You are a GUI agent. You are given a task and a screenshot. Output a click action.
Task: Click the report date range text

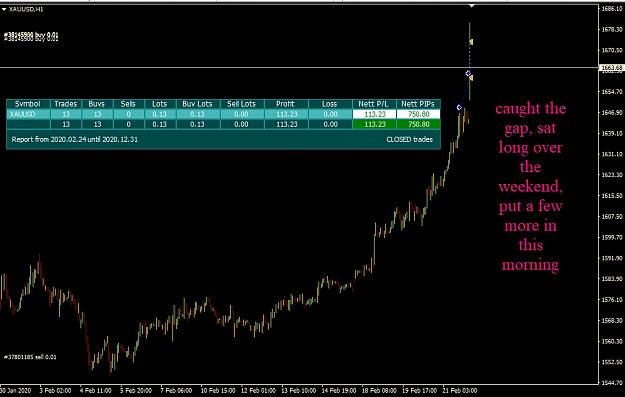pos(75,140)
